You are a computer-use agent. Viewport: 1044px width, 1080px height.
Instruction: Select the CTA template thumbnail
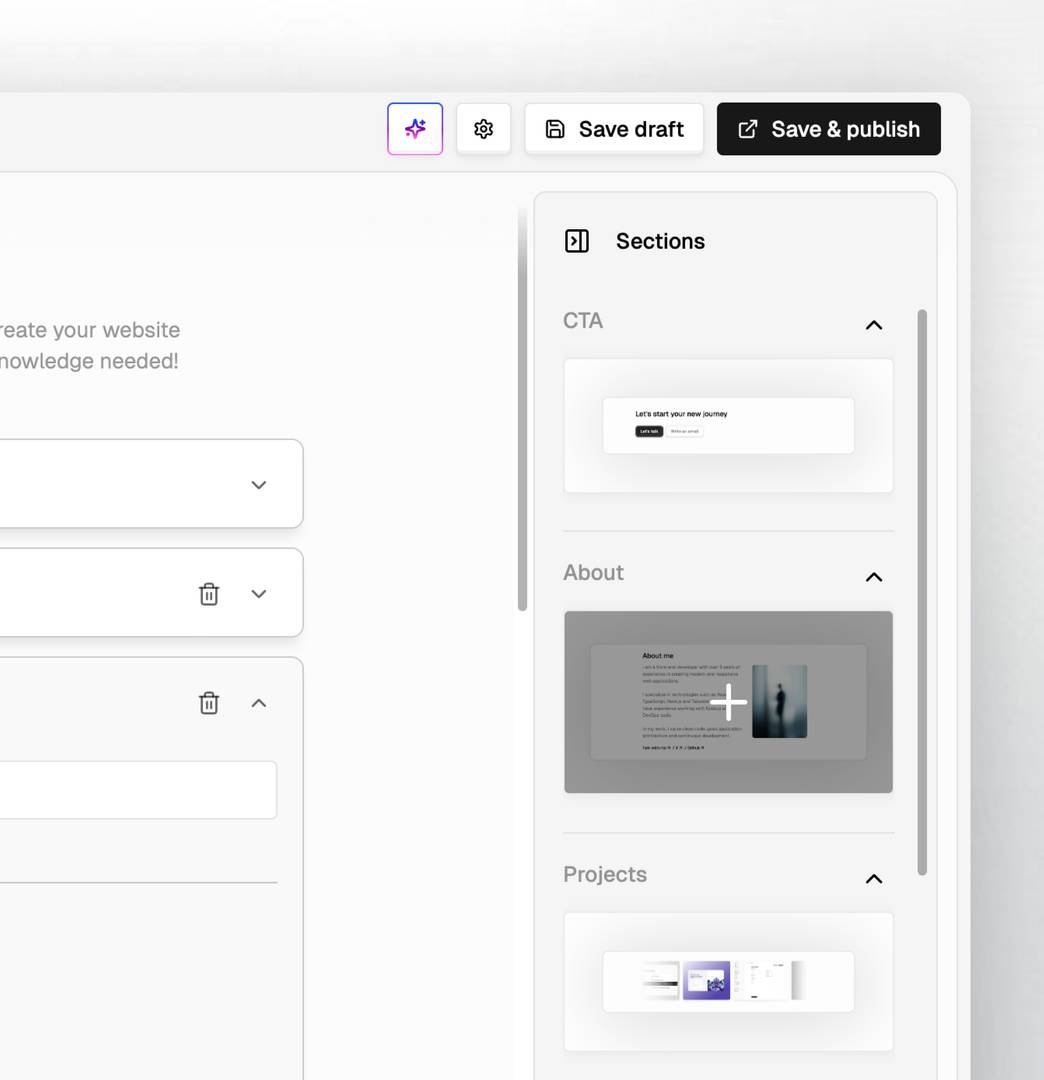point(728,426)
